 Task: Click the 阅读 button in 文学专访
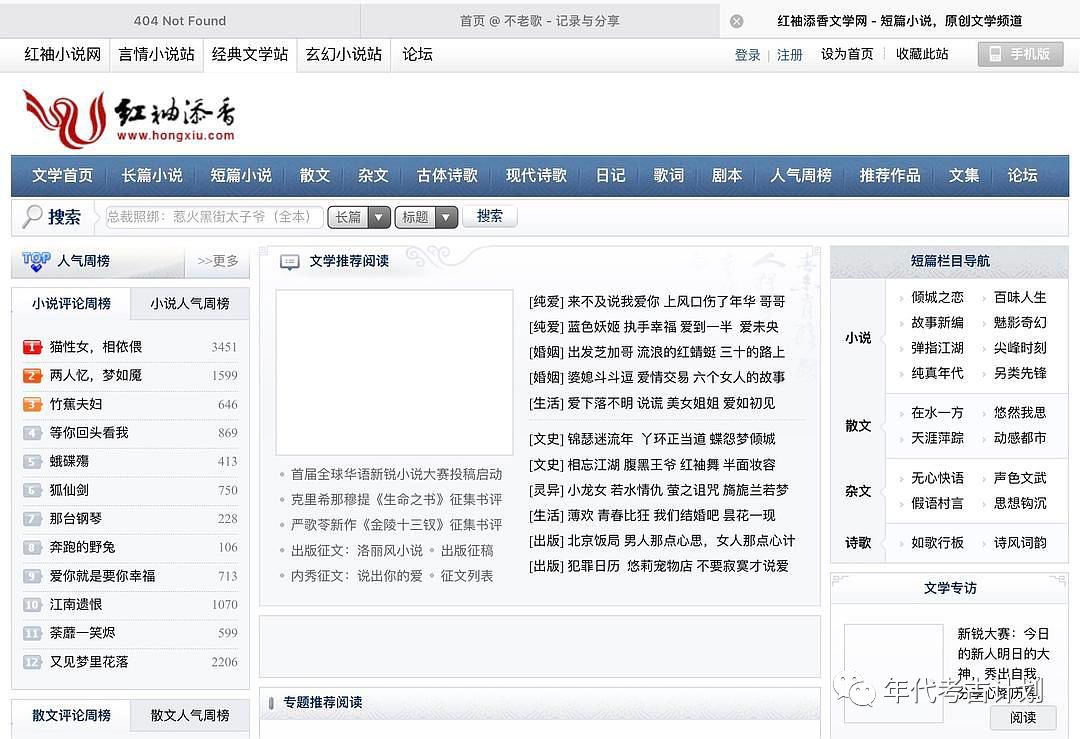coord(1022,717)
